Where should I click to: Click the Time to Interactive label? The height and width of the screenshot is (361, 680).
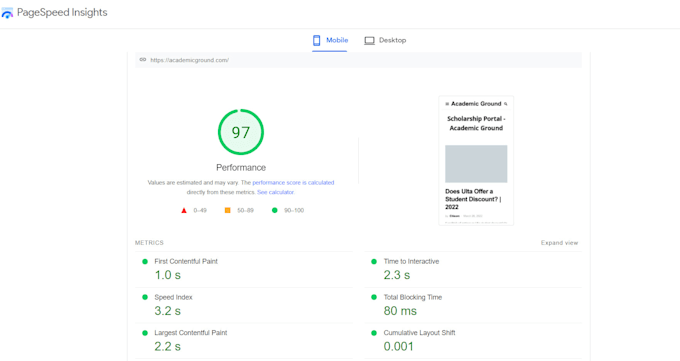click(411, 261)
